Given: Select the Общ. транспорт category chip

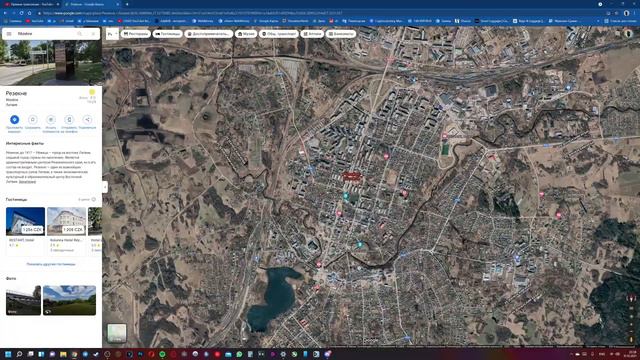Looking at the screenshot, I should coord(279,34).
